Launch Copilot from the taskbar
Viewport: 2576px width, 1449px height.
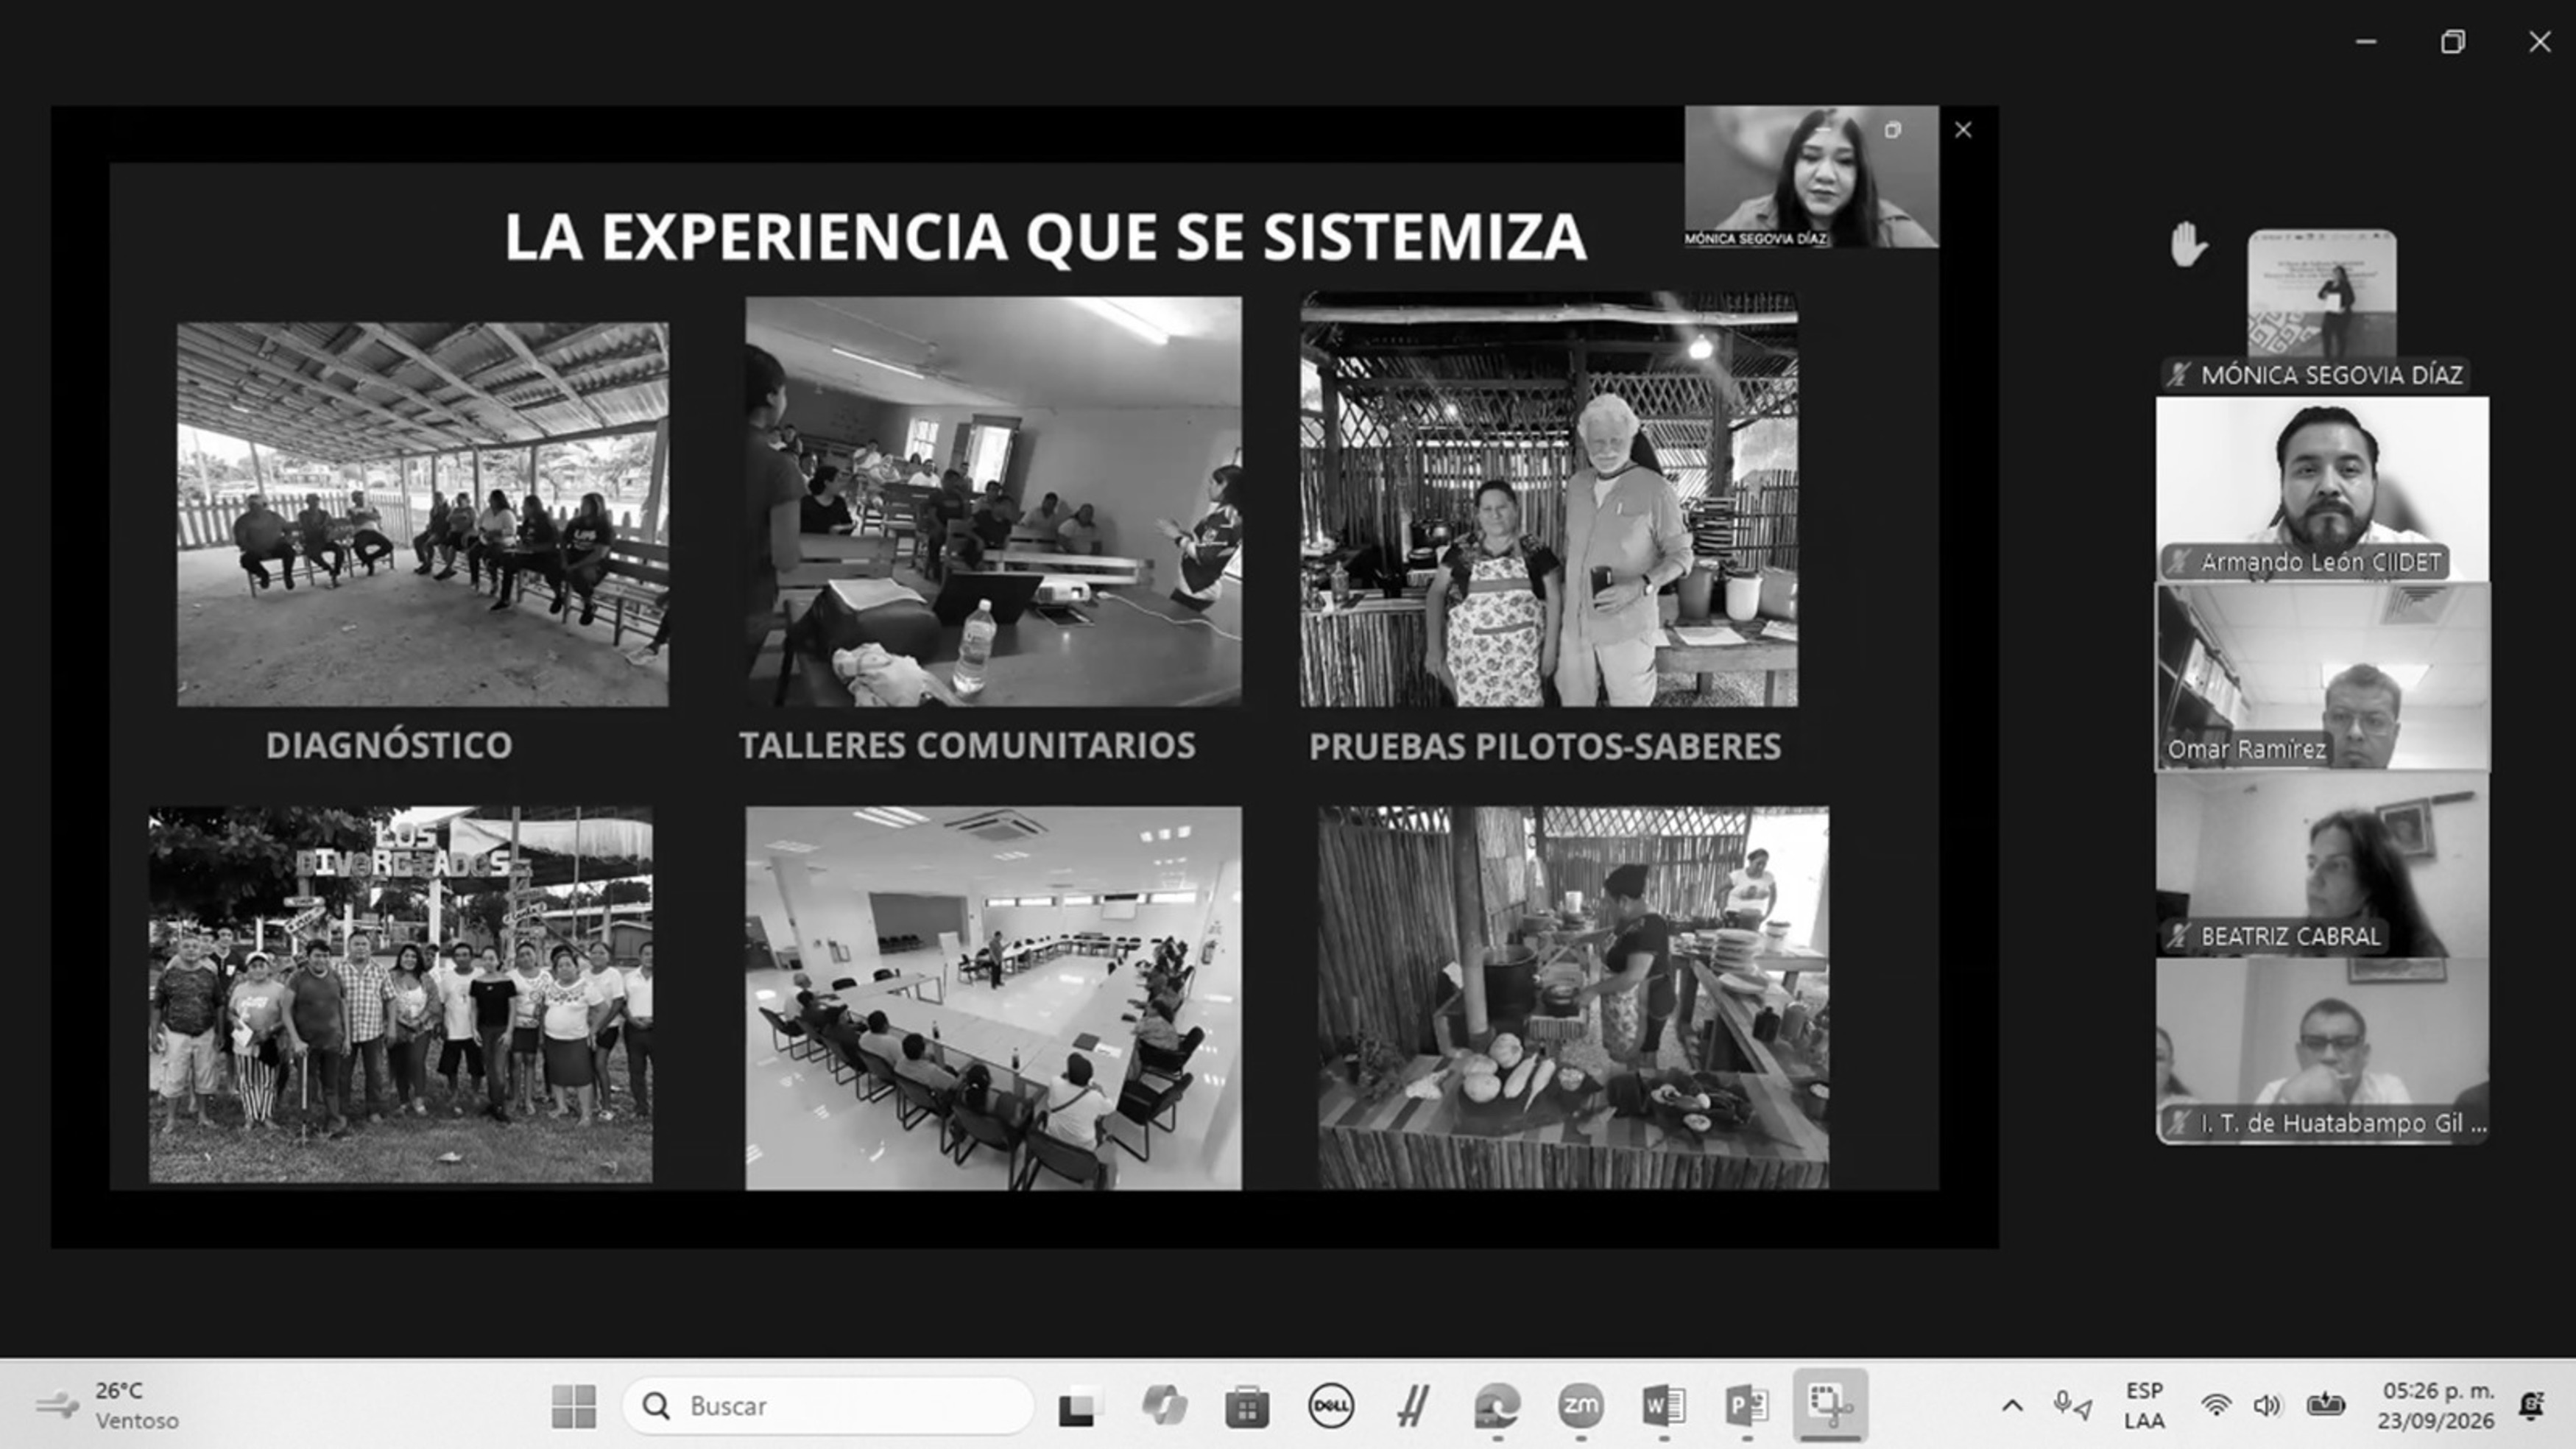[x=1163, y=1406]
